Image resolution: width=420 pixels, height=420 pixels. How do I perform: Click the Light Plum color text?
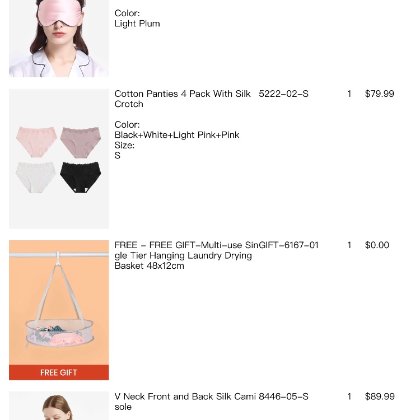[x=137, y=24]
